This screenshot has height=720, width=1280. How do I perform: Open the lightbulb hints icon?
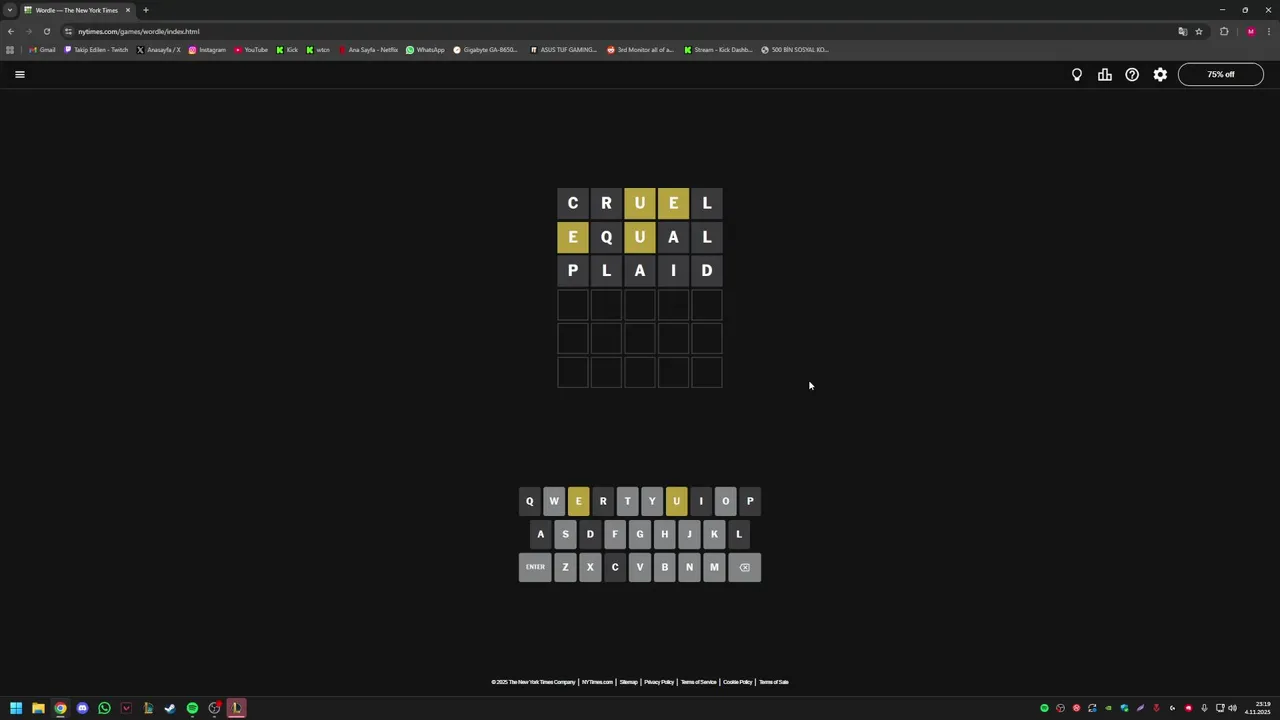[1077, 74]
